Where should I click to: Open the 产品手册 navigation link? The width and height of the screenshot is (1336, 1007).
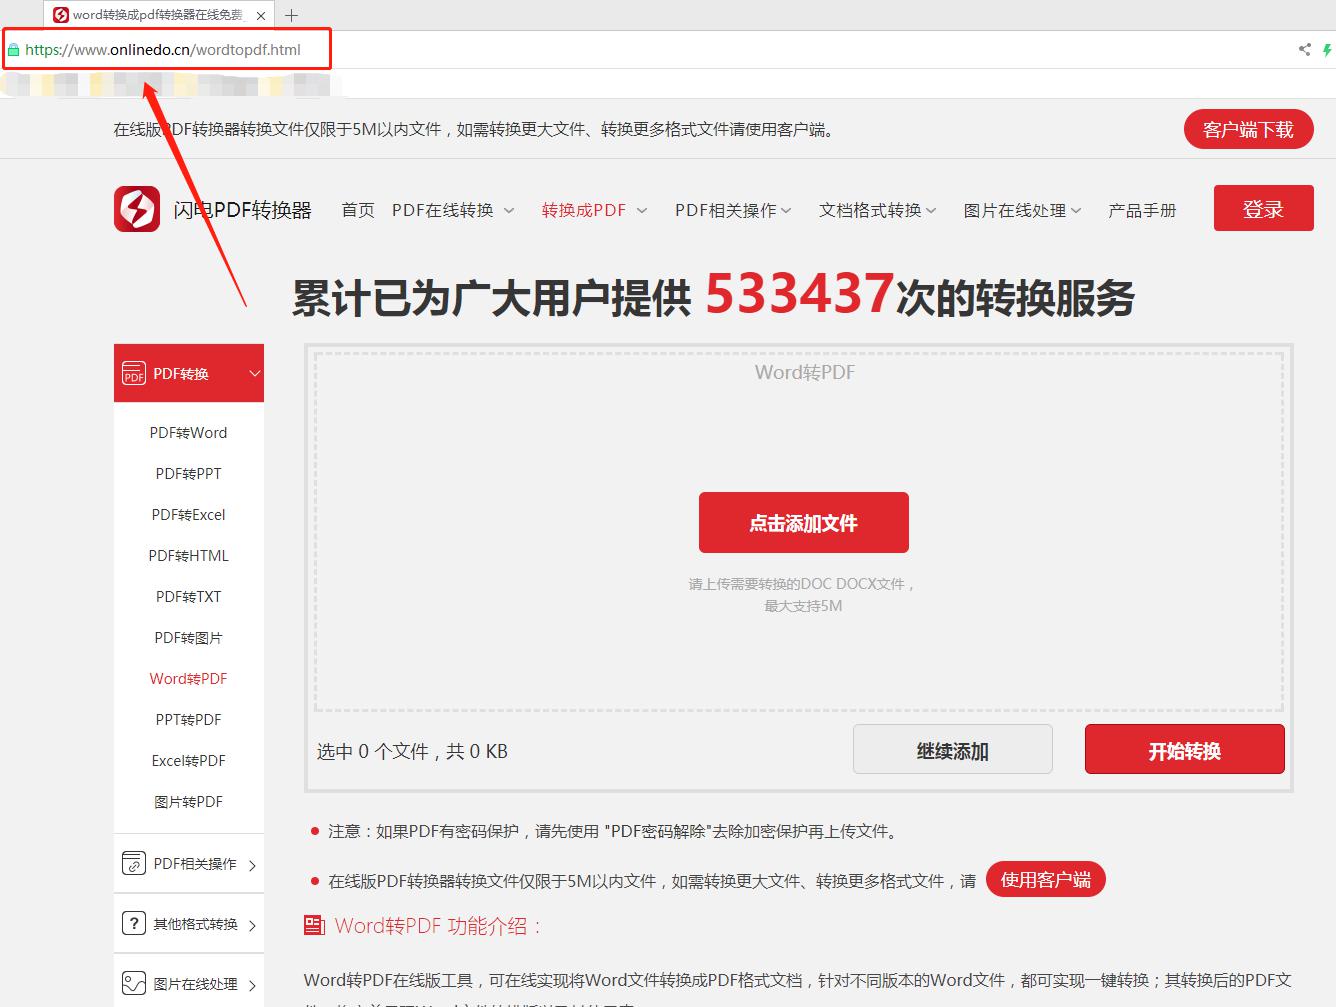point(1142,210)
